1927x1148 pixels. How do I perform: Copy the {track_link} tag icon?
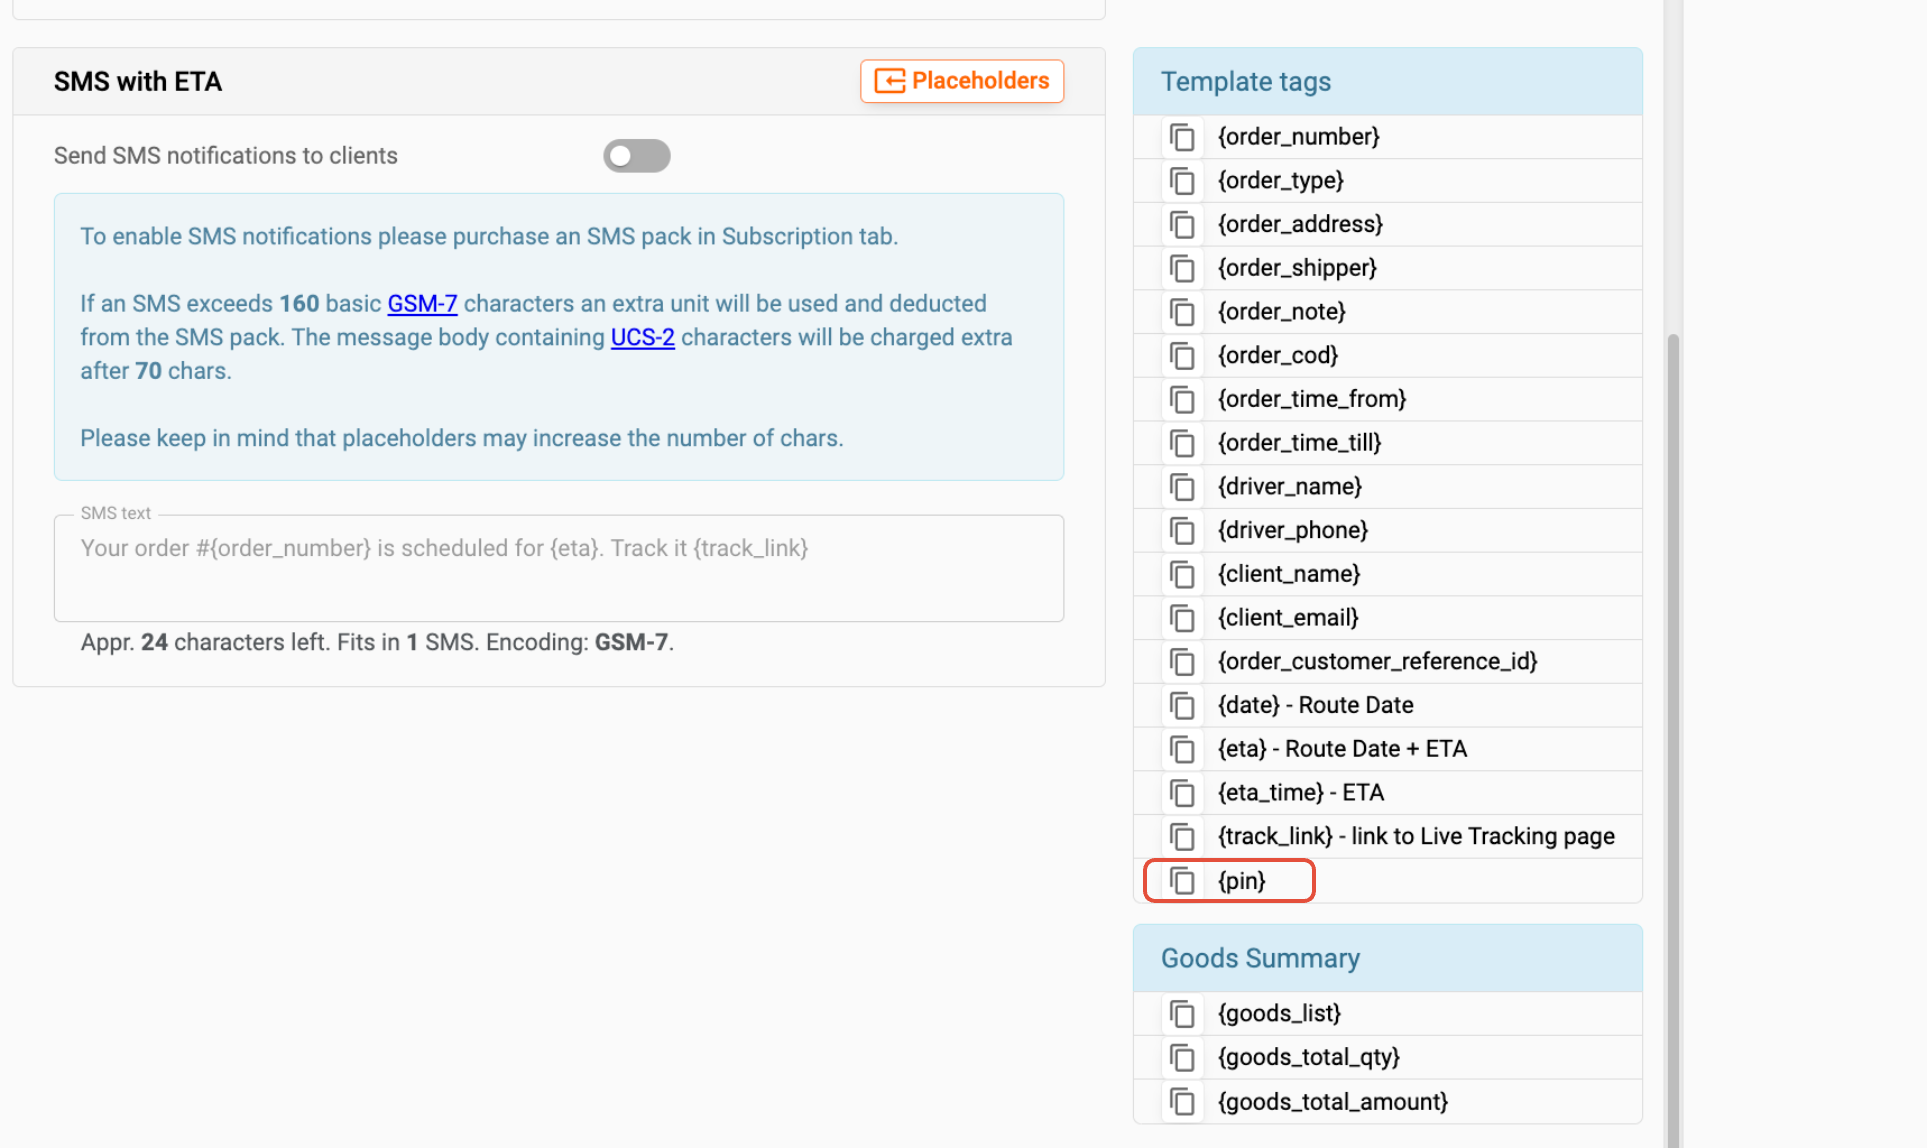1182,837
